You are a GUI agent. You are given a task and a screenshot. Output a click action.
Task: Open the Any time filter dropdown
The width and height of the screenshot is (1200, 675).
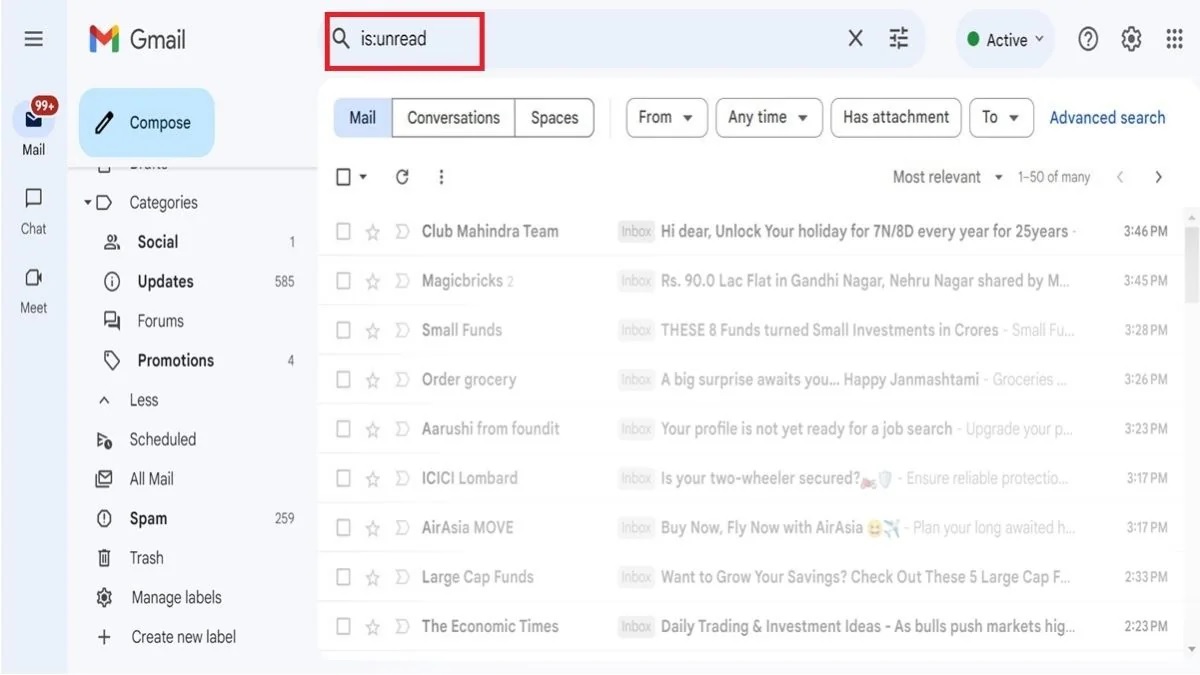[769, 117]
